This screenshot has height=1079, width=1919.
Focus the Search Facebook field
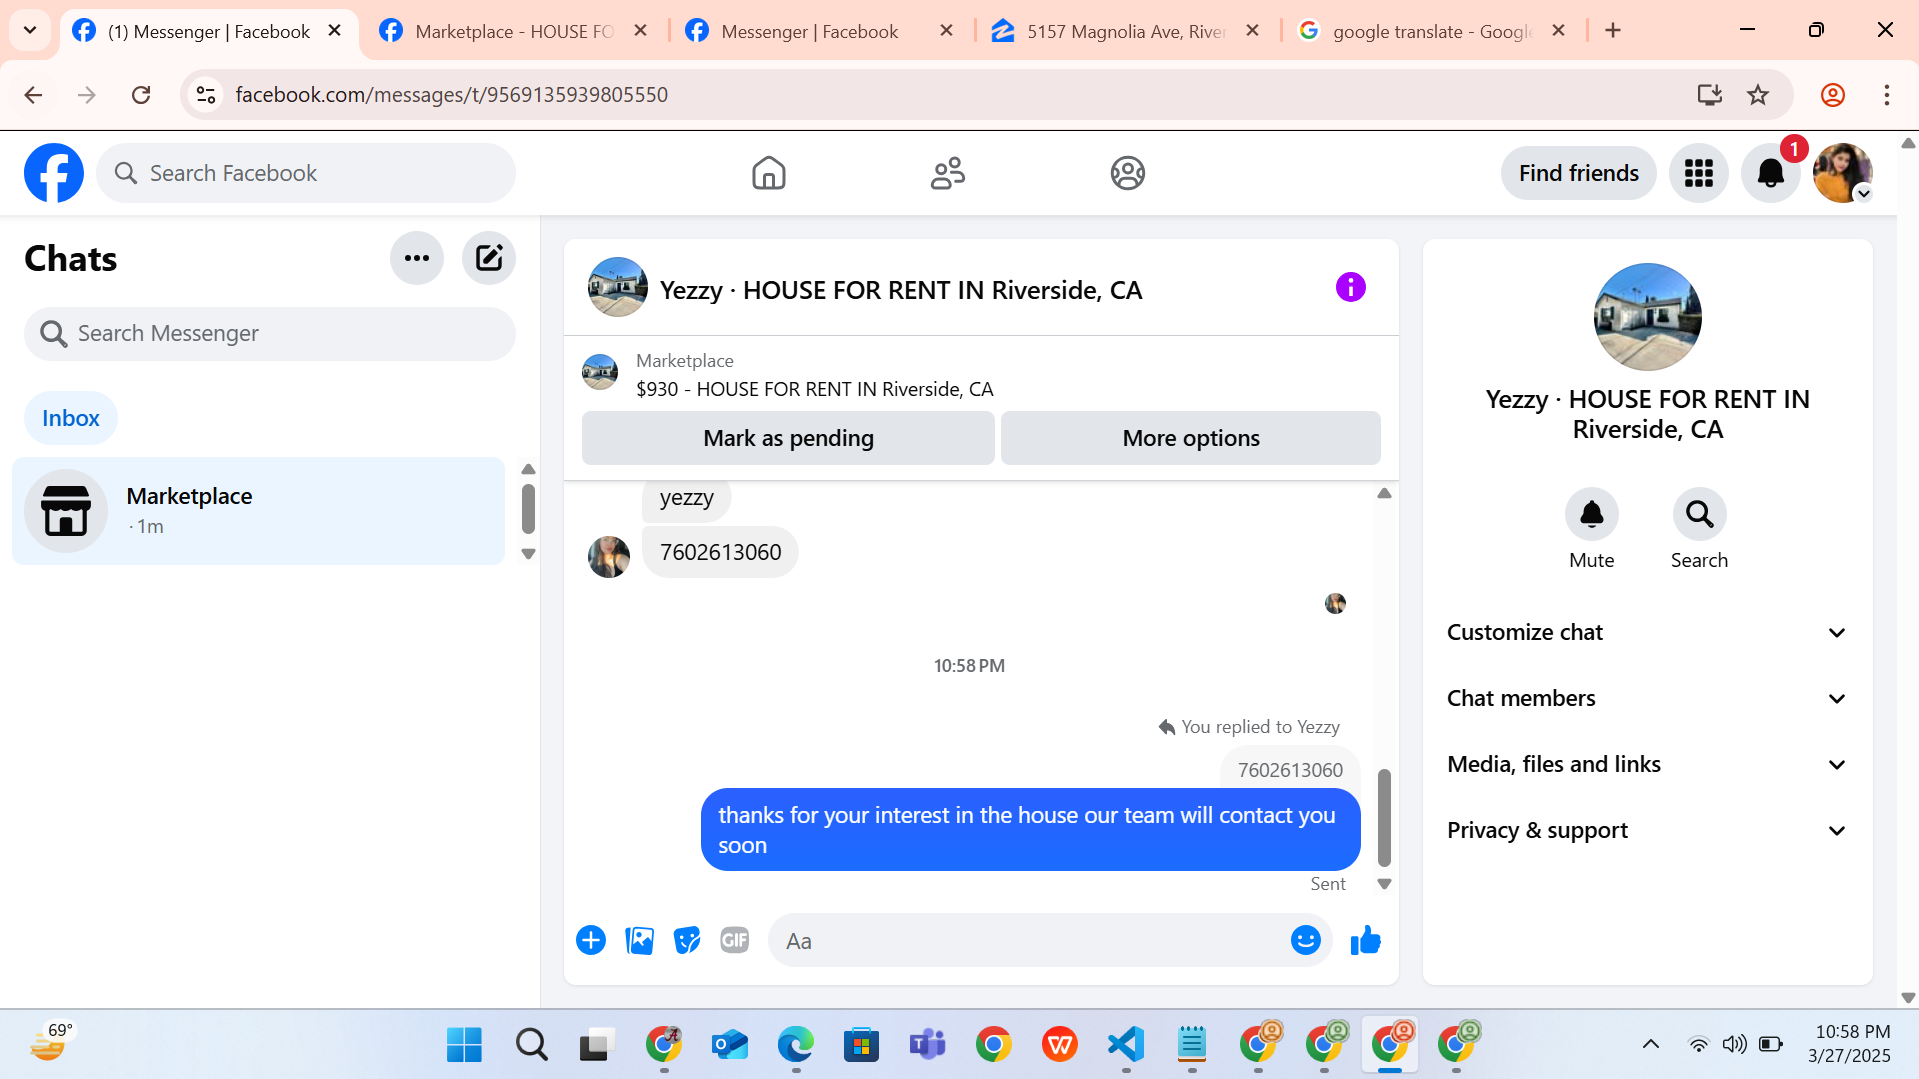click(x=306, y=173)
